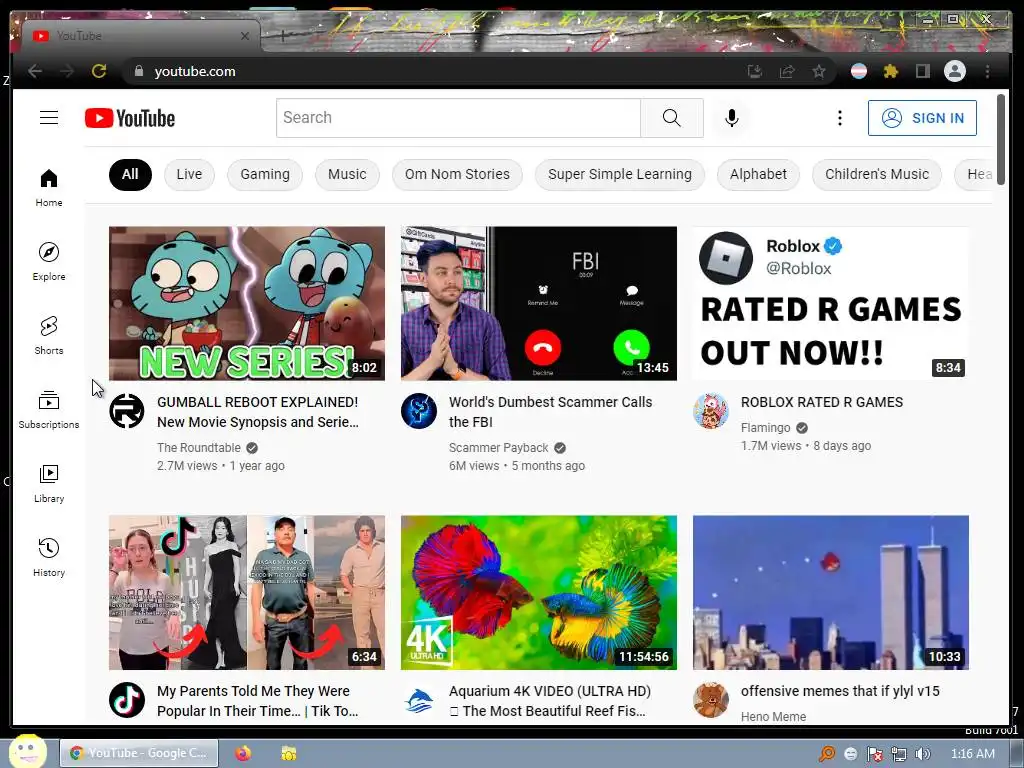Click the tray volume speaker icon
1024x768 pixels.
click(922, 754)
